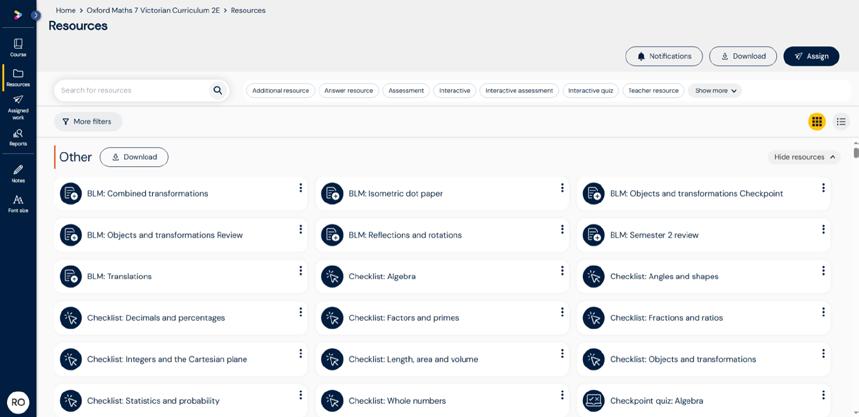
Task: Click the Checklist: Algebra pointer icon
Action: tap(332, 276)
